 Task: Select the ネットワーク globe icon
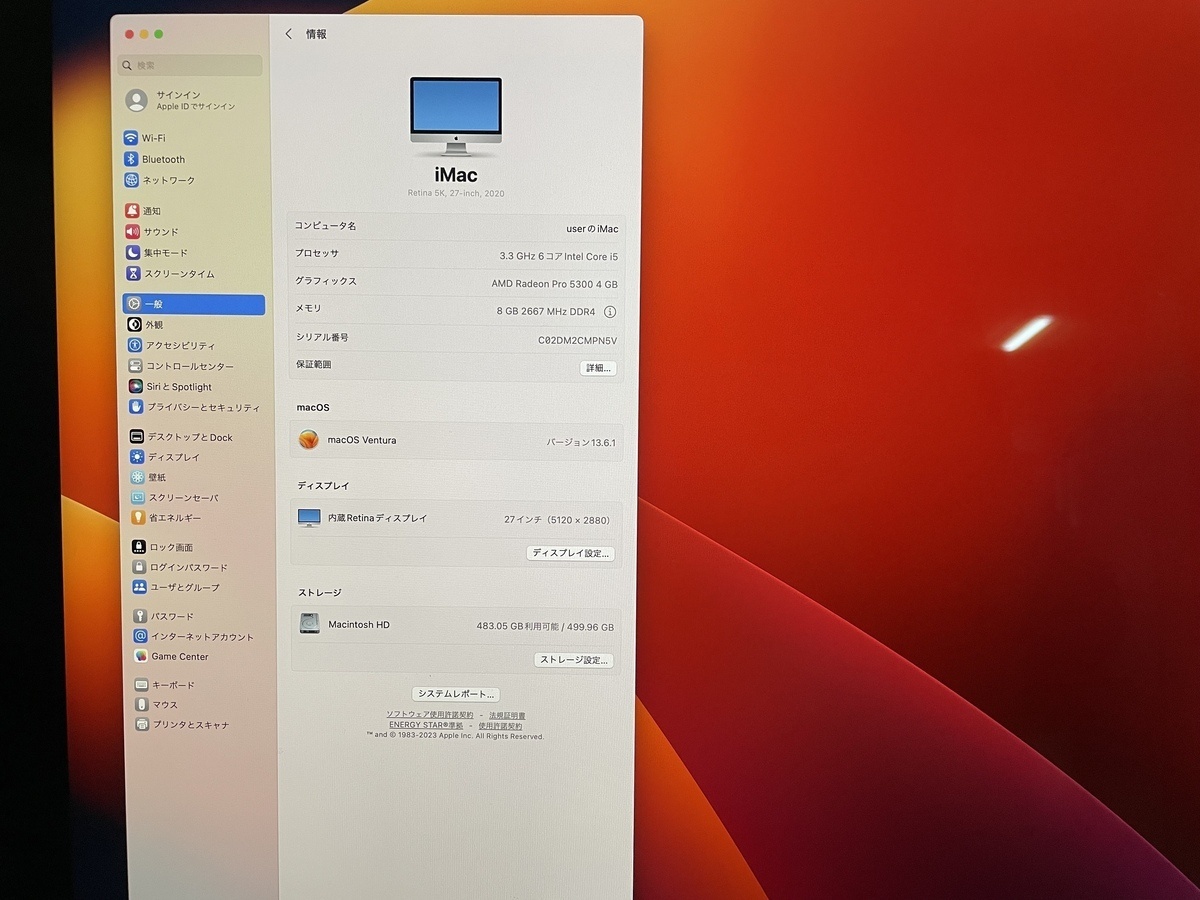131,180
